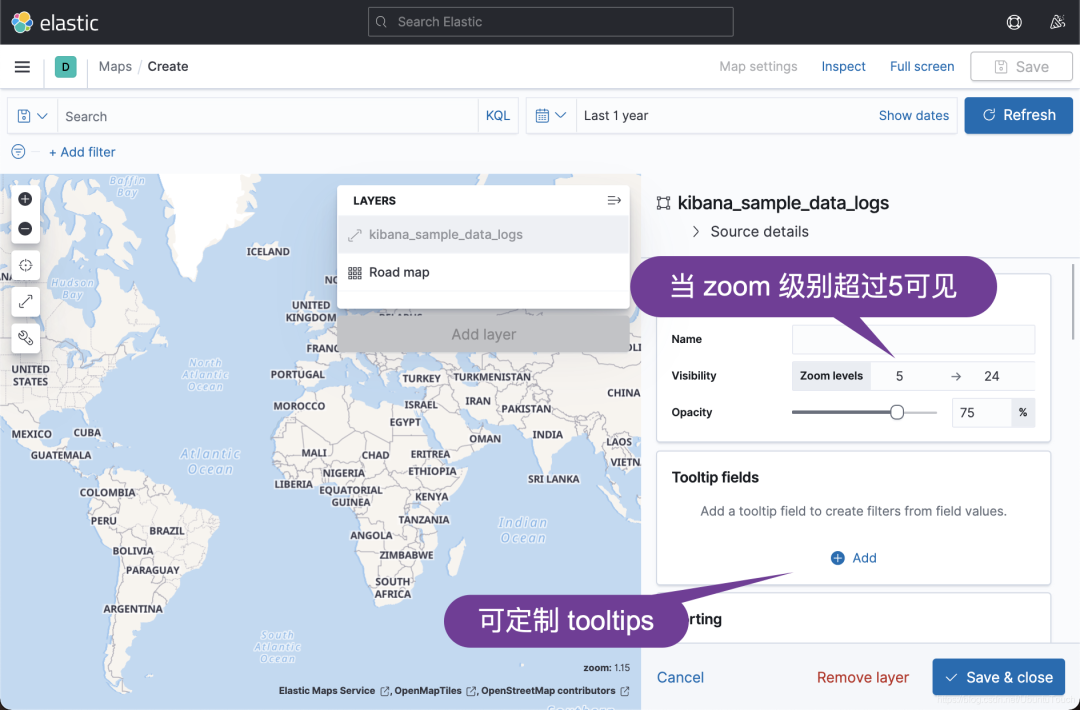Select the Road map layer
Image resolution: width=1080 pixels, height=710 pixels.
[484, 273]
